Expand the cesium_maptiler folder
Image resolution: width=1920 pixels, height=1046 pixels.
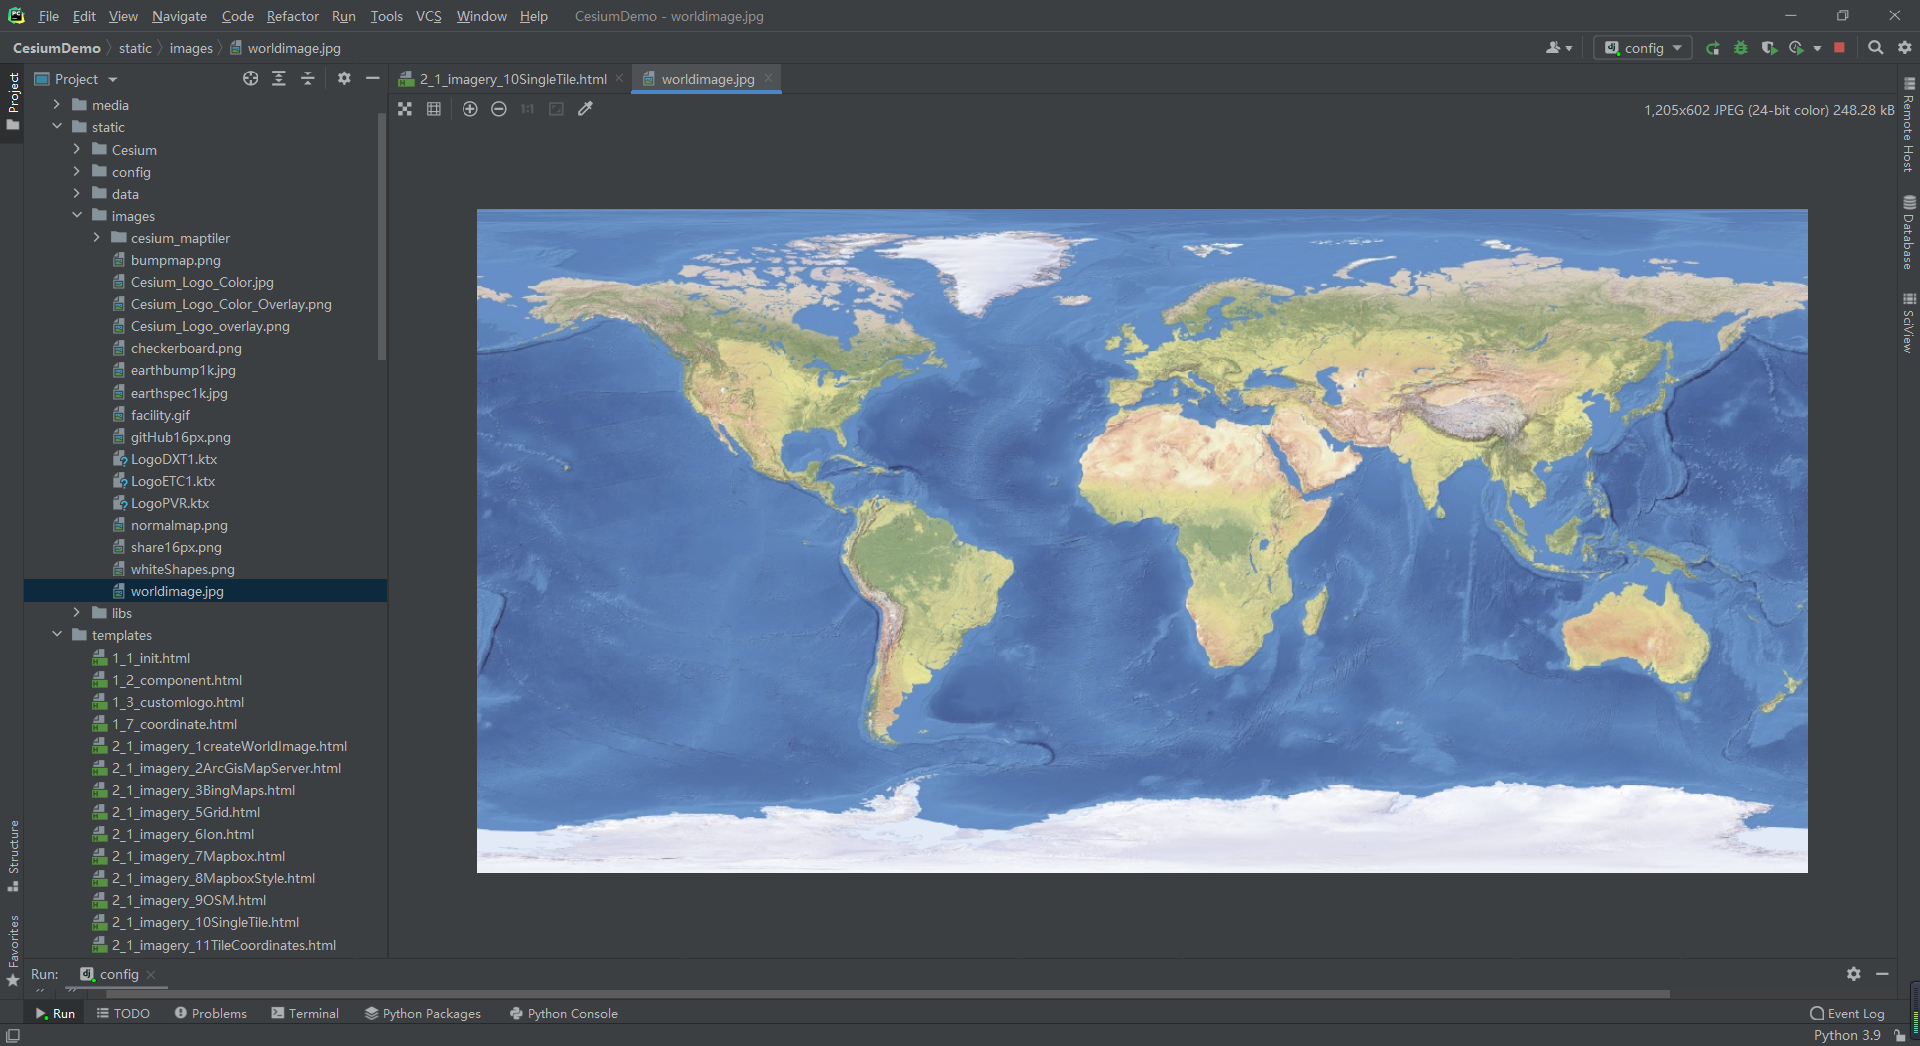tap(96, 238)
